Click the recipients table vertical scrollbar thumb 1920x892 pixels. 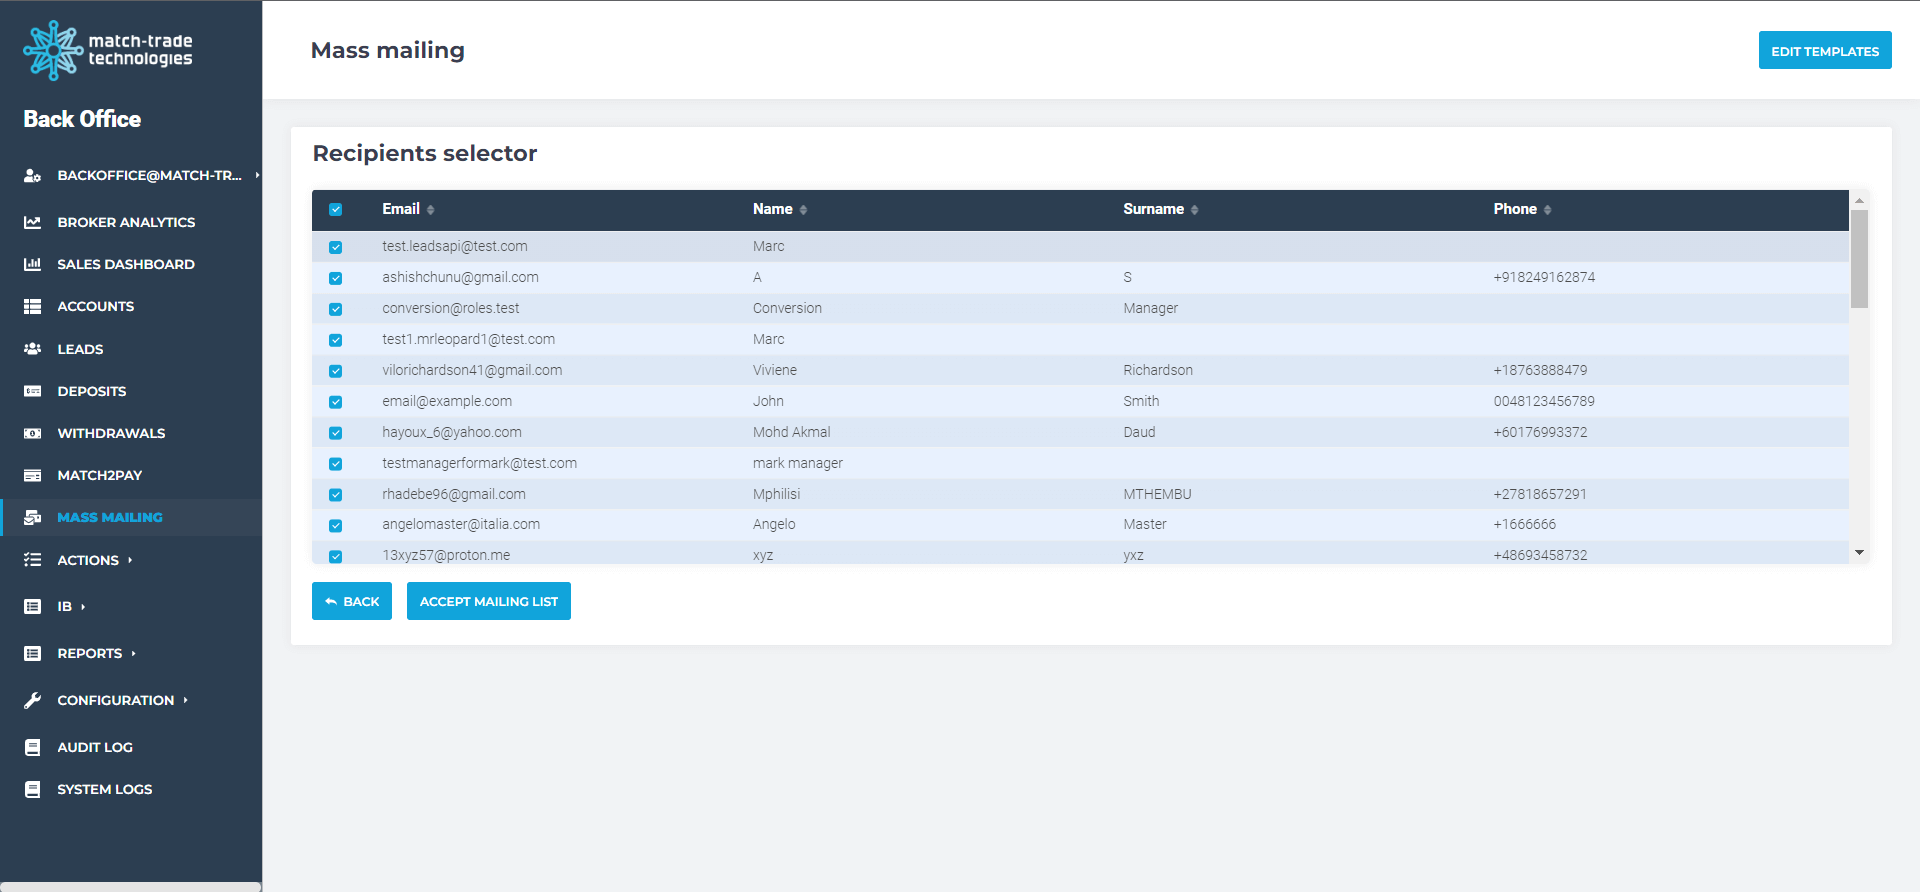1859,258
